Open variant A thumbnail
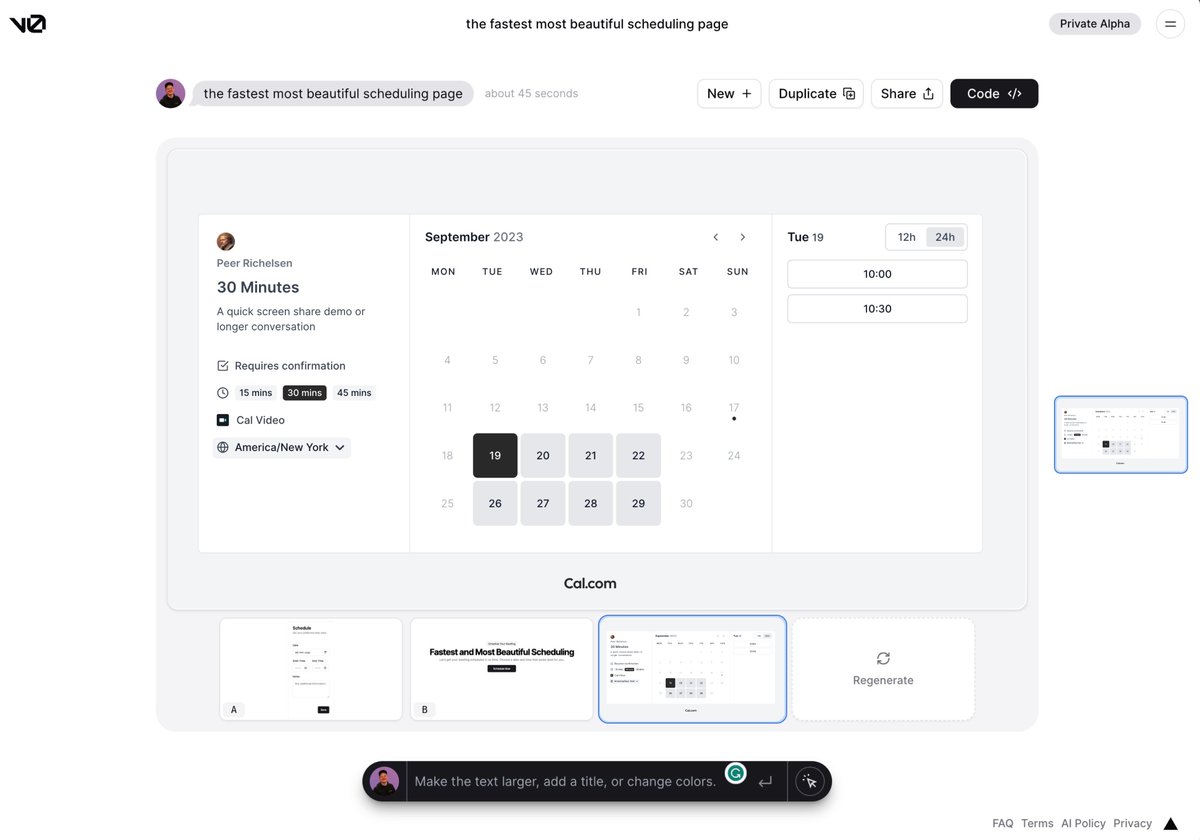This screenshot has height=840, width=1200. tap(311, 669)
